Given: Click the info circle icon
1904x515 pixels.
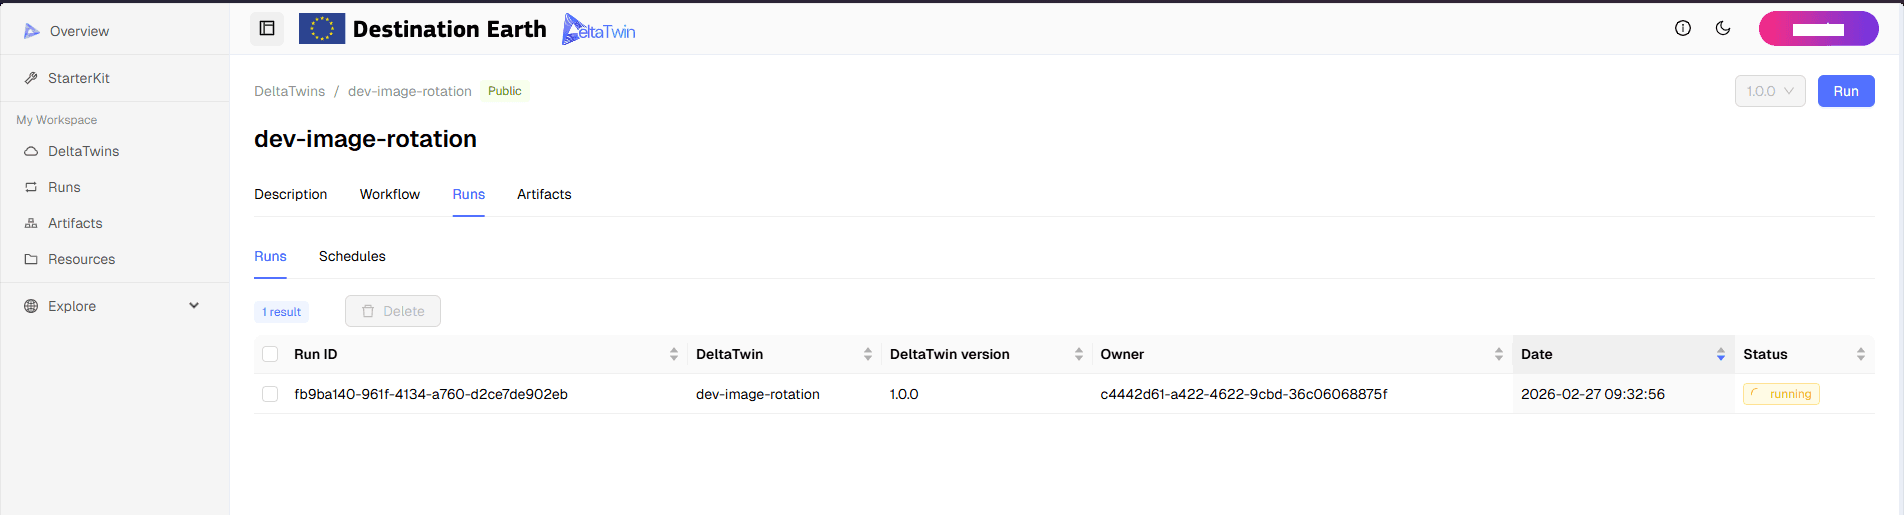Looking at the screenshot, I should coord(1683,29).
